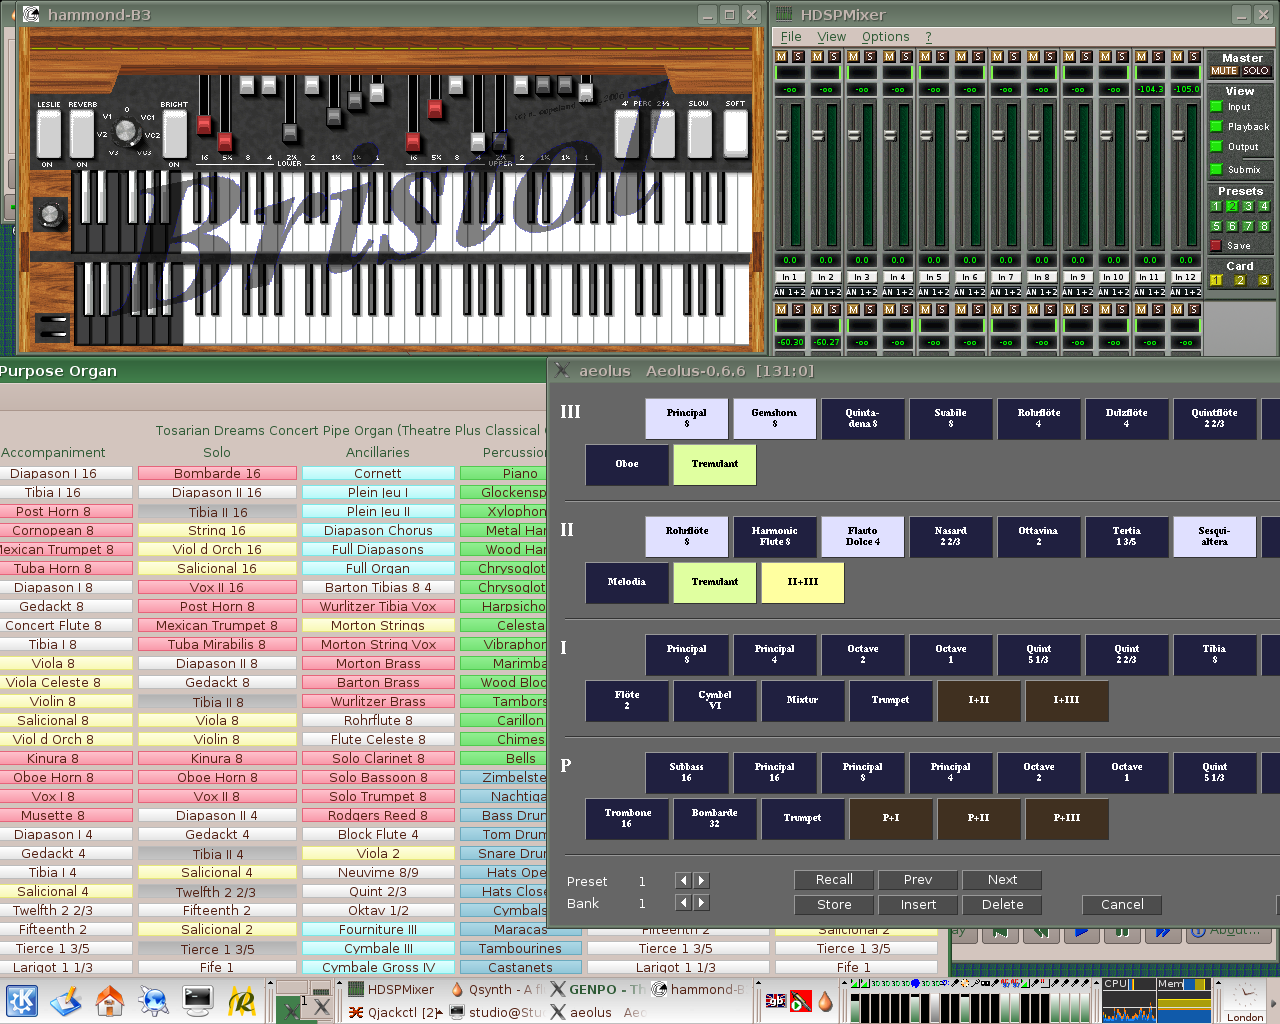Image resolution: width=1280 pixels, height=1024 pixels.
Task: Toggle the Leslie switch on hammond
Action: [x=49, y=134]
